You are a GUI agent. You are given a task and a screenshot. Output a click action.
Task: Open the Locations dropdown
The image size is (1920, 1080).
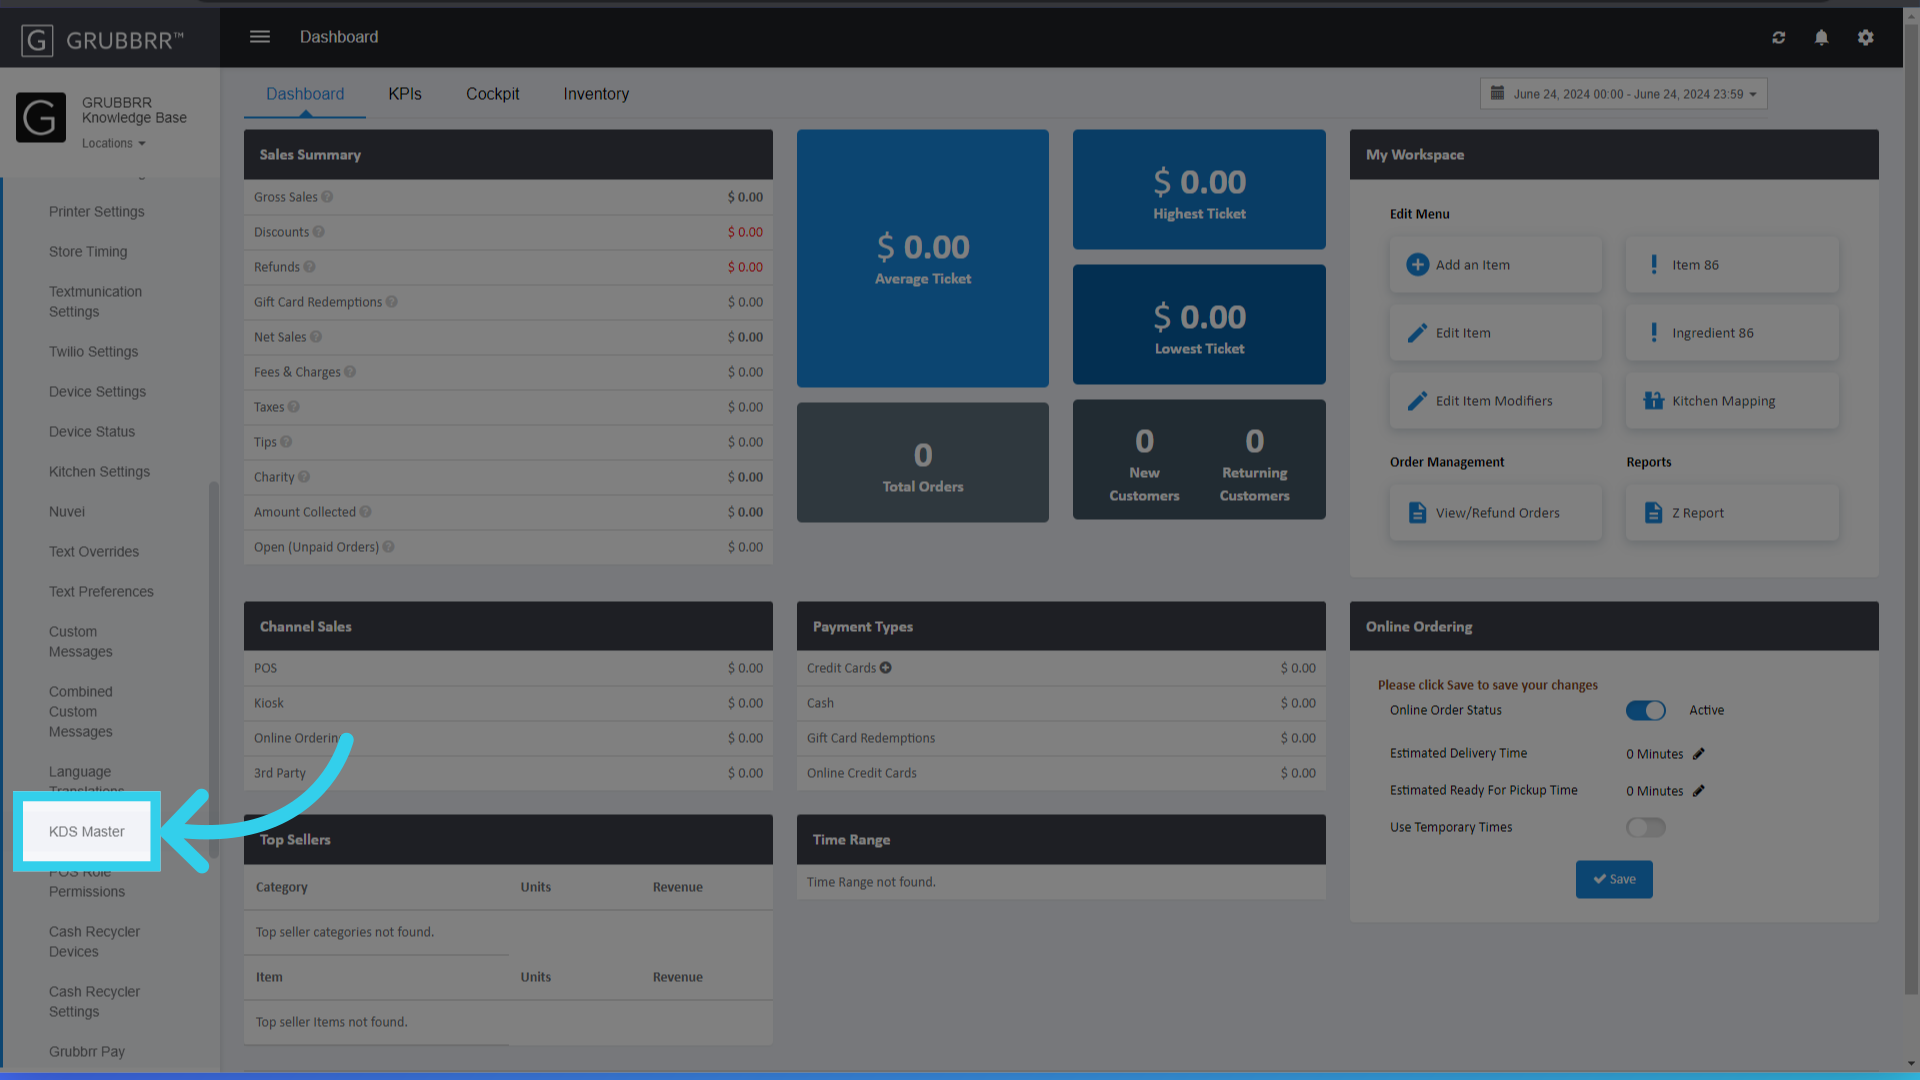tap(114, 144)
